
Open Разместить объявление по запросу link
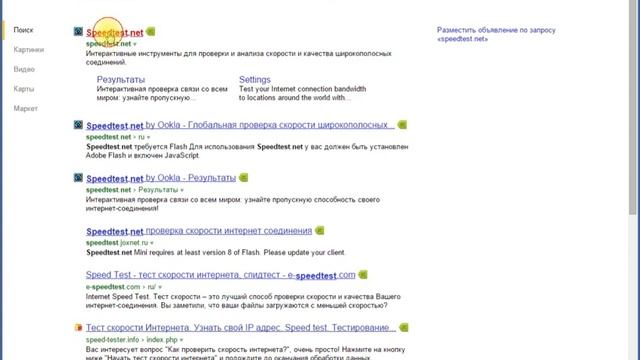coord(496,34)
